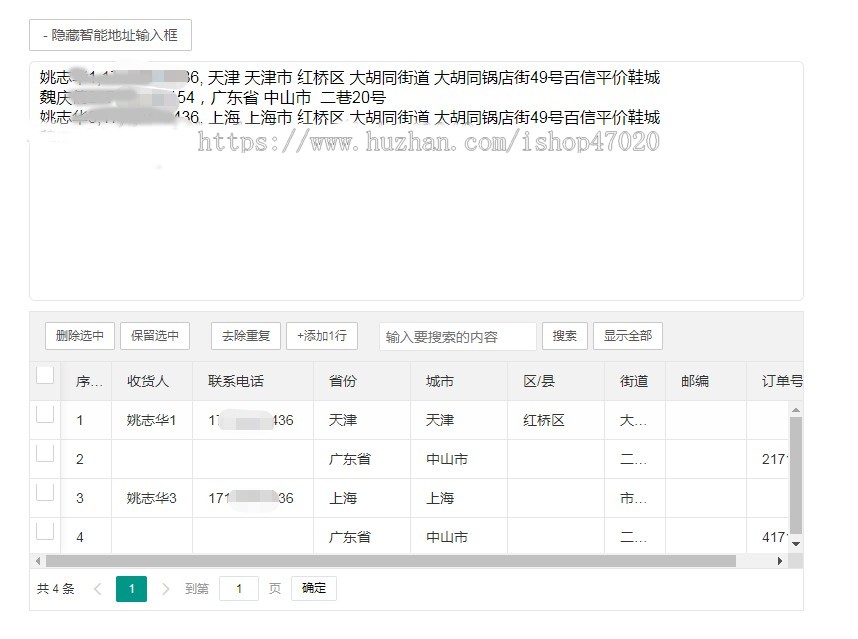Click the vertical scrollbar up arrow
The width and height of the screenshot is (858, 639).
pos(796,410)
